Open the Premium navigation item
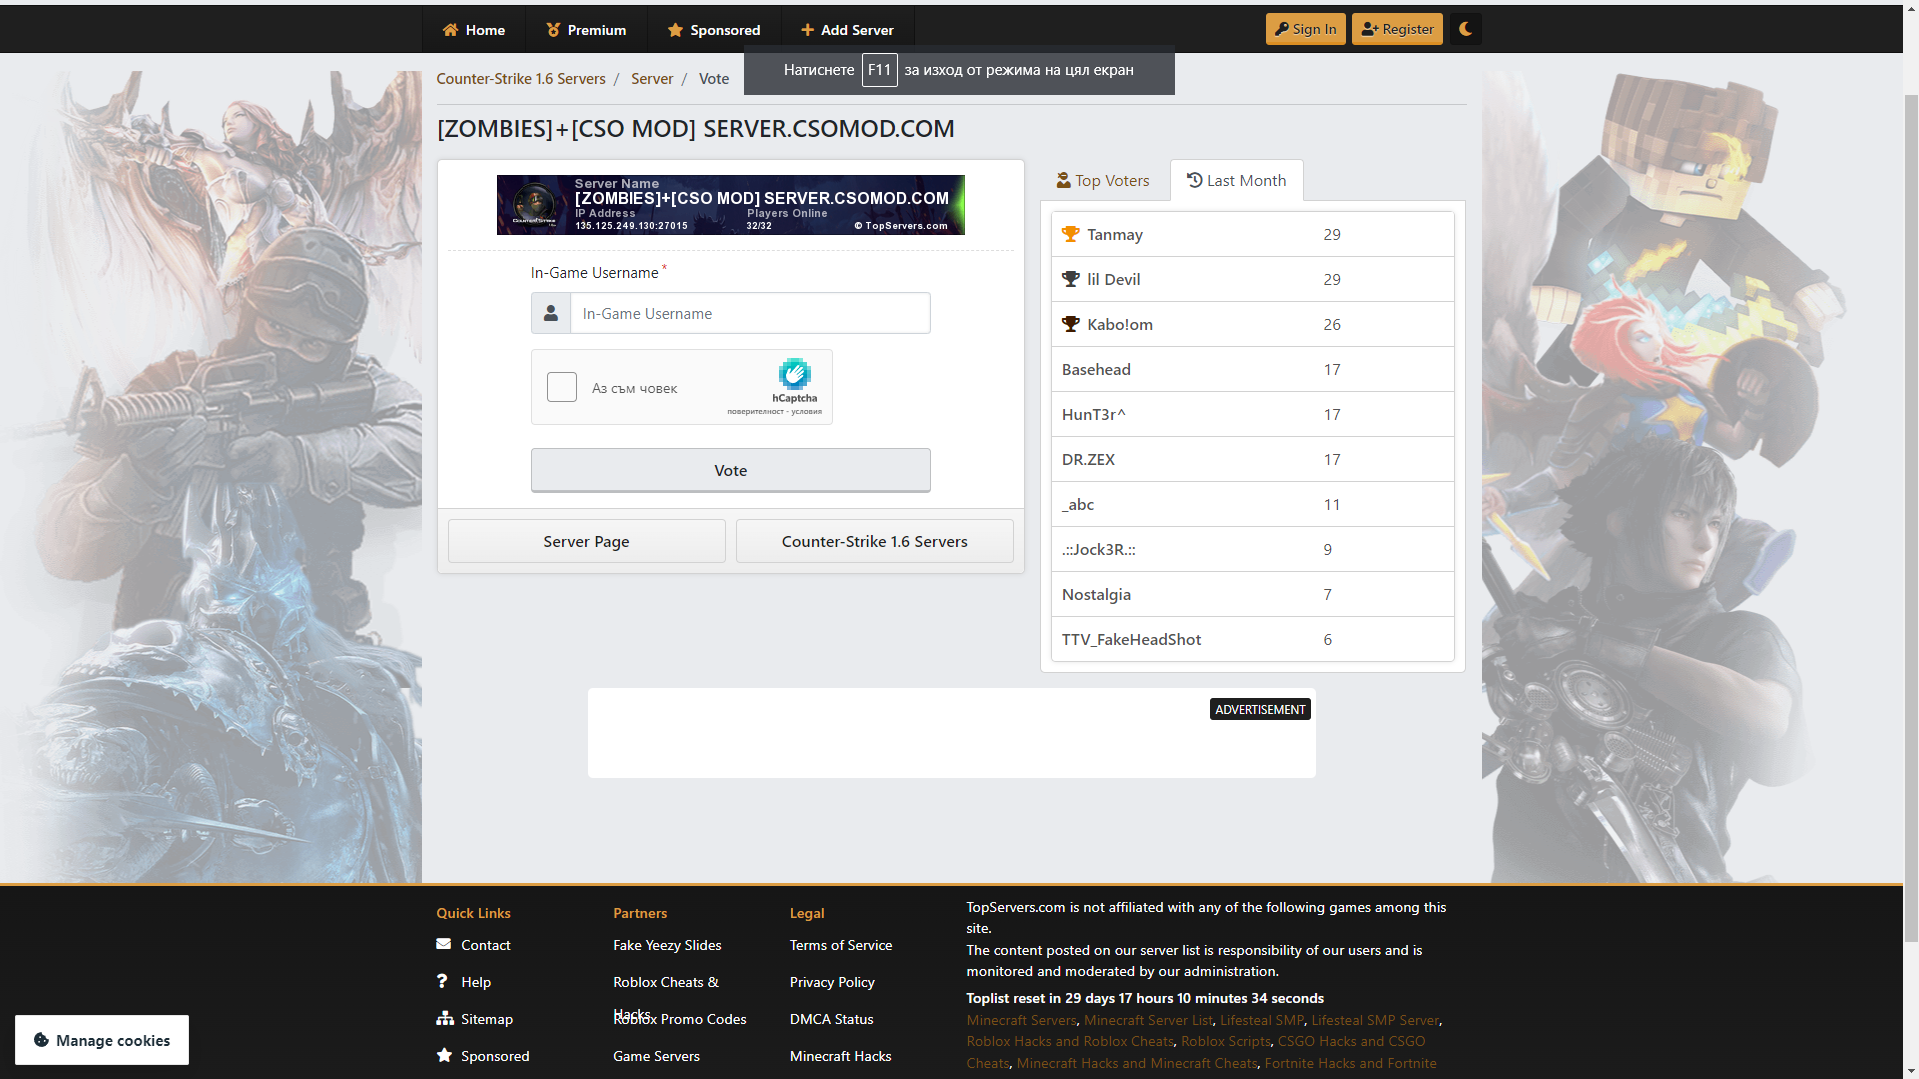Image resolution: width=1919 pixels, height=1079 pixels. pyautogui.click(x=586, y=30)
